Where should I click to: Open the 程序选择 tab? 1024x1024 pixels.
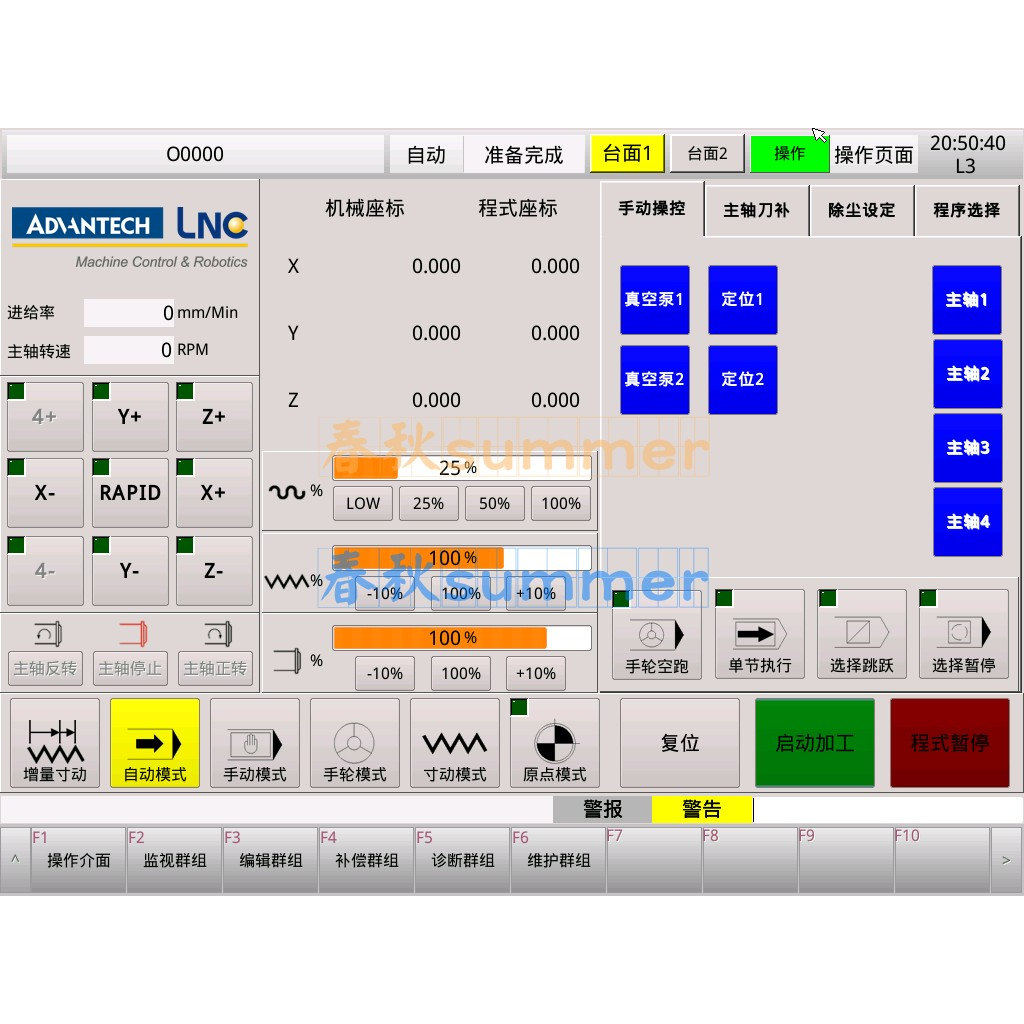(x=967, y=210)
